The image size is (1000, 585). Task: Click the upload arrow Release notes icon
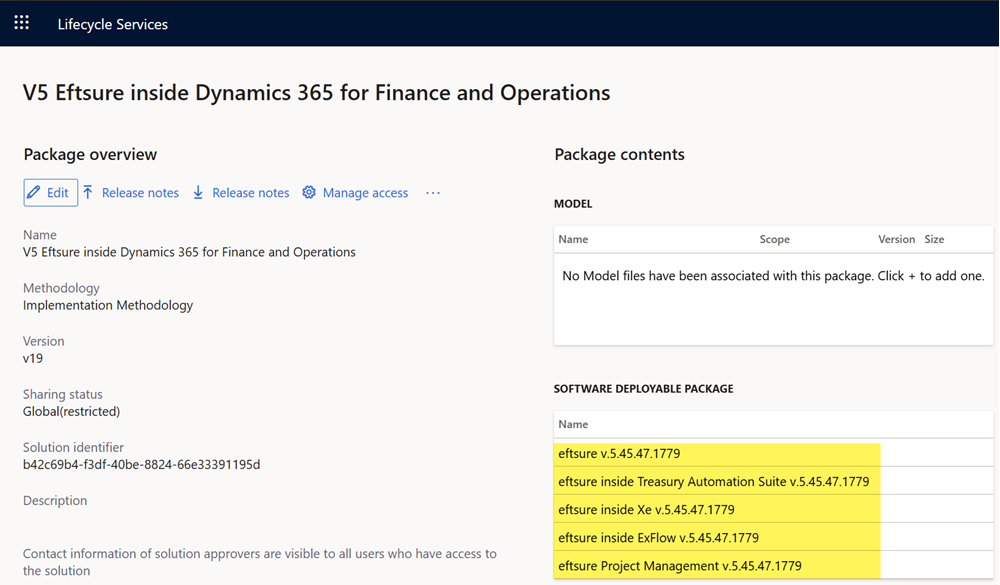pos(88,192)
